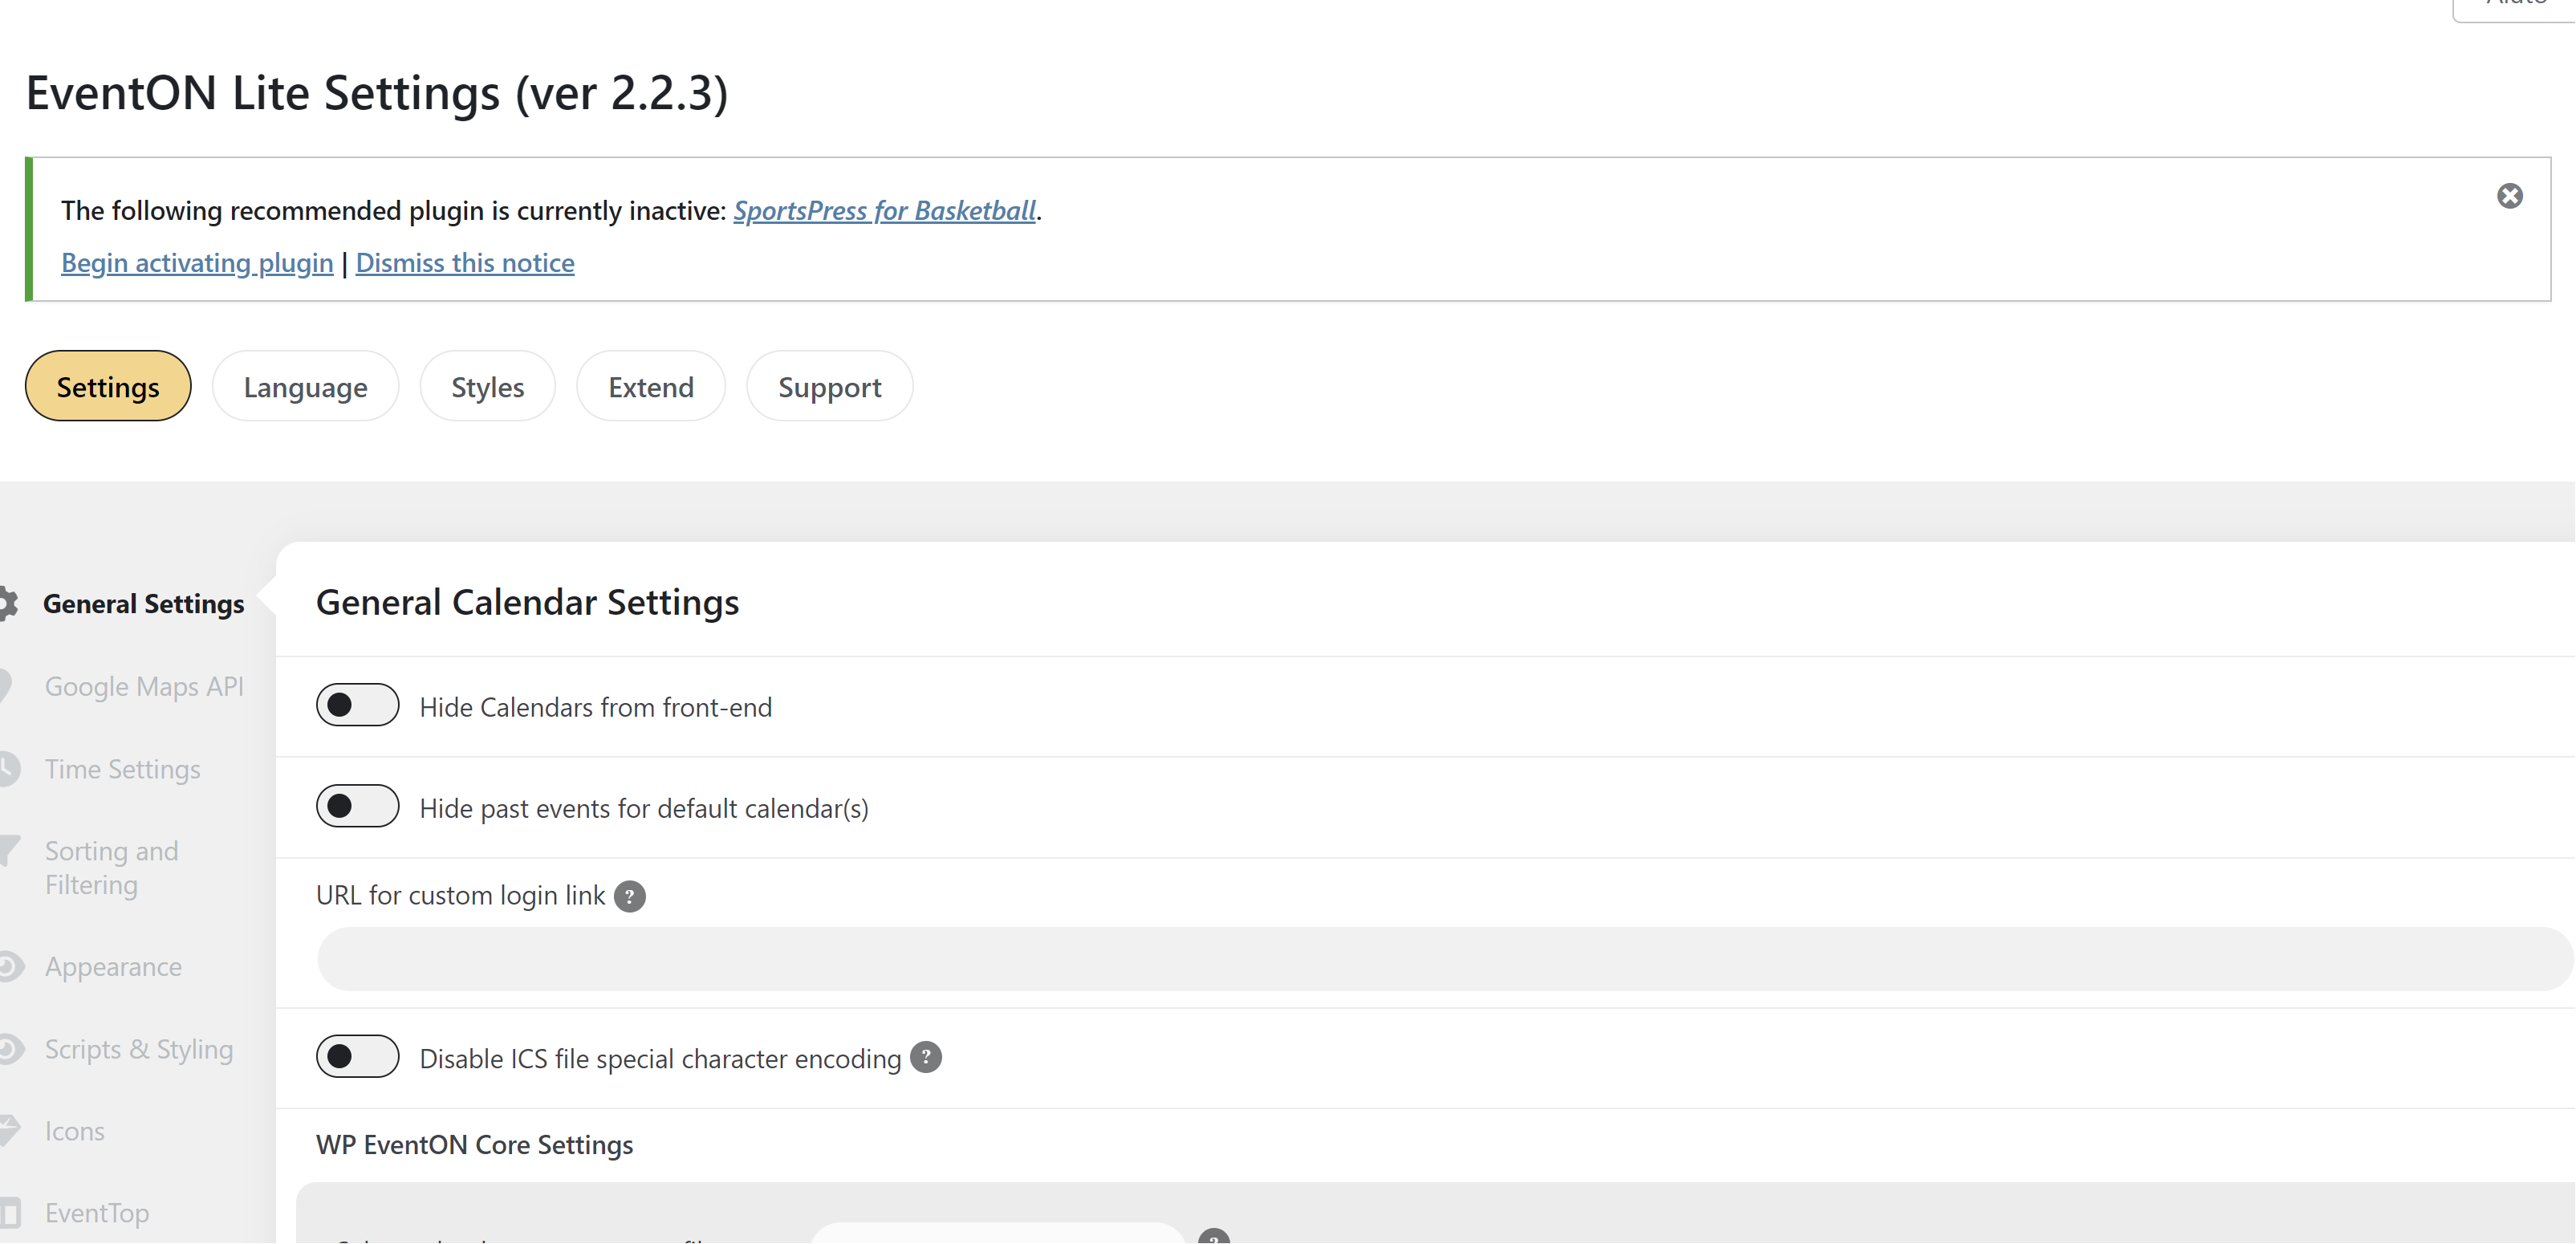This screenshot has height=1244, width=2576.
Task: Toggle Hide Calendars from front-end
Action: point(357,706)
